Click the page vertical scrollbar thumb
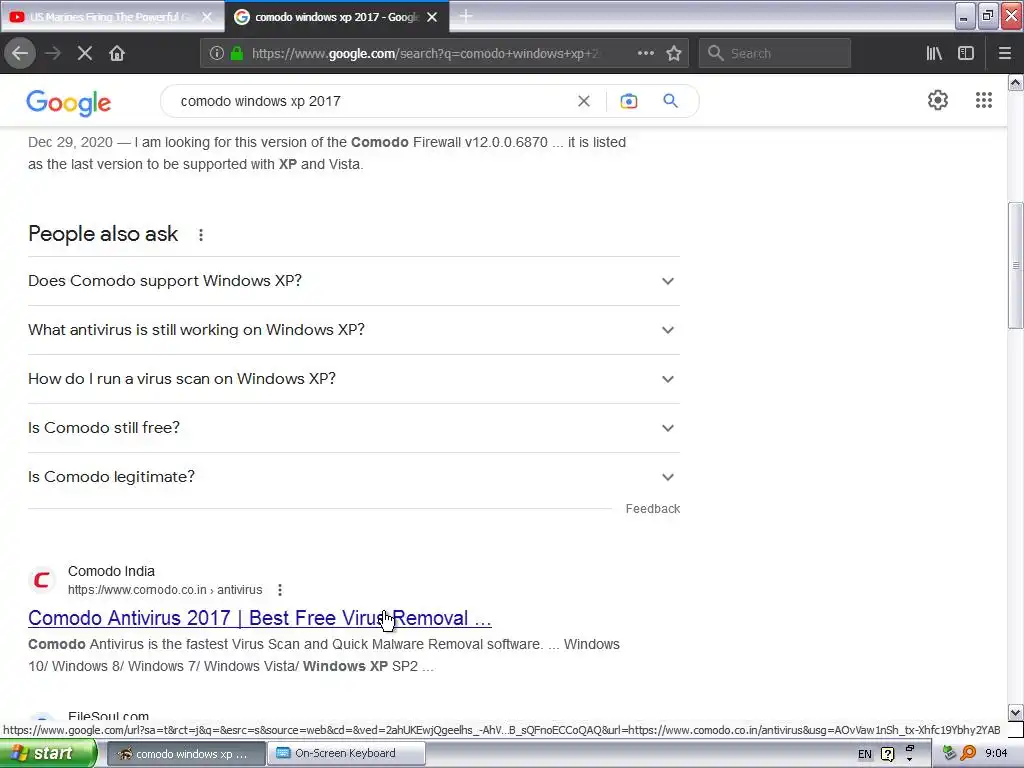The width and height of the screenshot is (1024, 768). coord(1015,266)
